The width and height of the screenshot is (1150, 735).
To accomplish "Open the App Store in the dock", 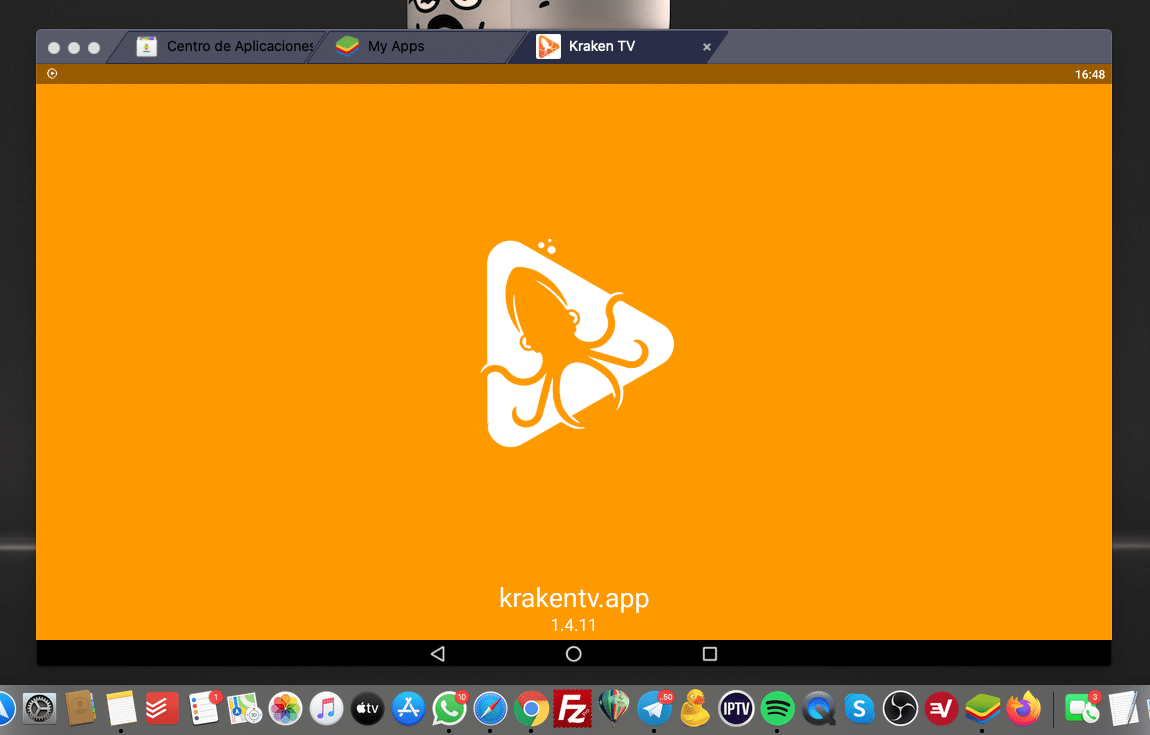I will pyautogui.click(x=409, y=709).
